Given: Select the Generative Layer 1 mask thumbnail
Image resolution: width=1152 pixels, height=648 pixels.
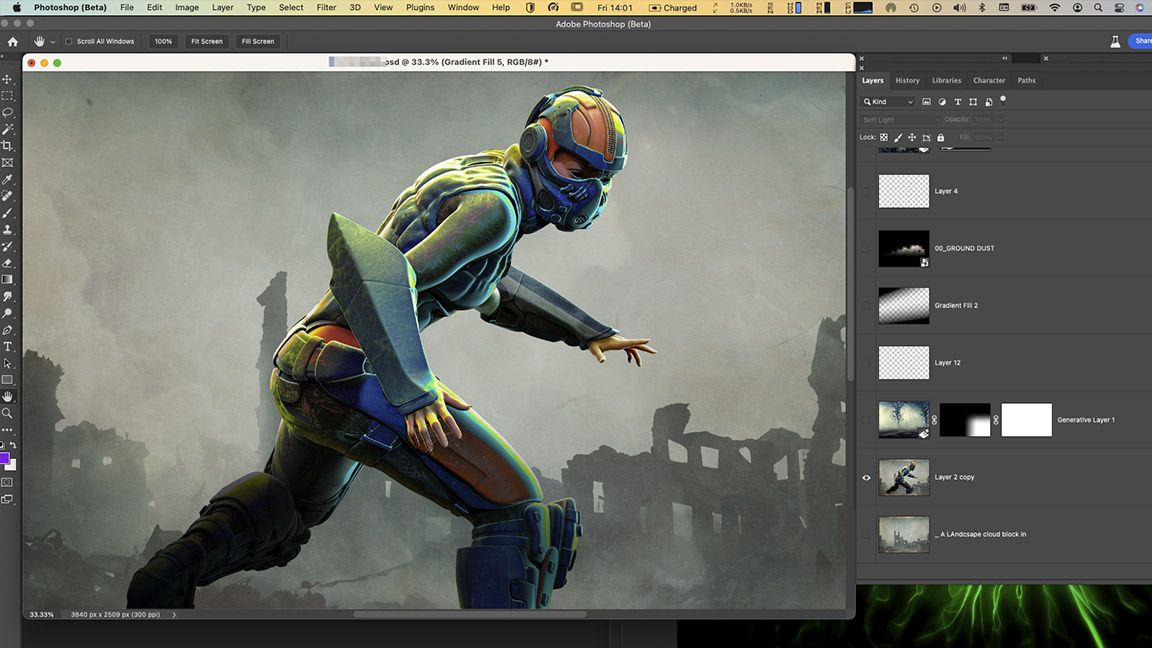Looking at the screenshot, I should [965, 420].
